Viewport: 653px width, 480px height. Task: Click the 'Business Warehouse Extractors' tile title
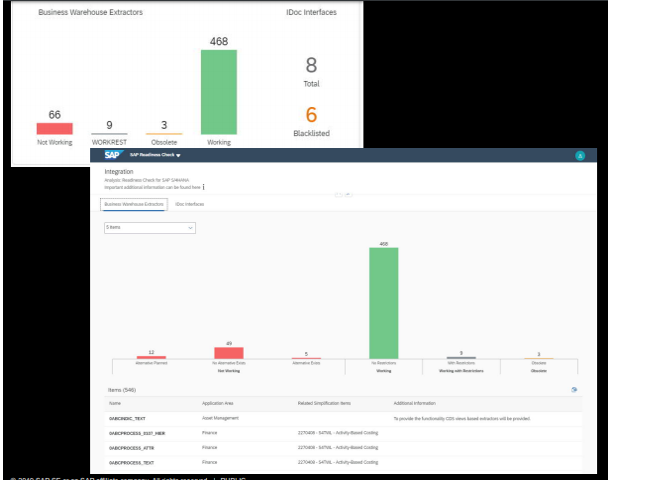(x=90, y=12)
